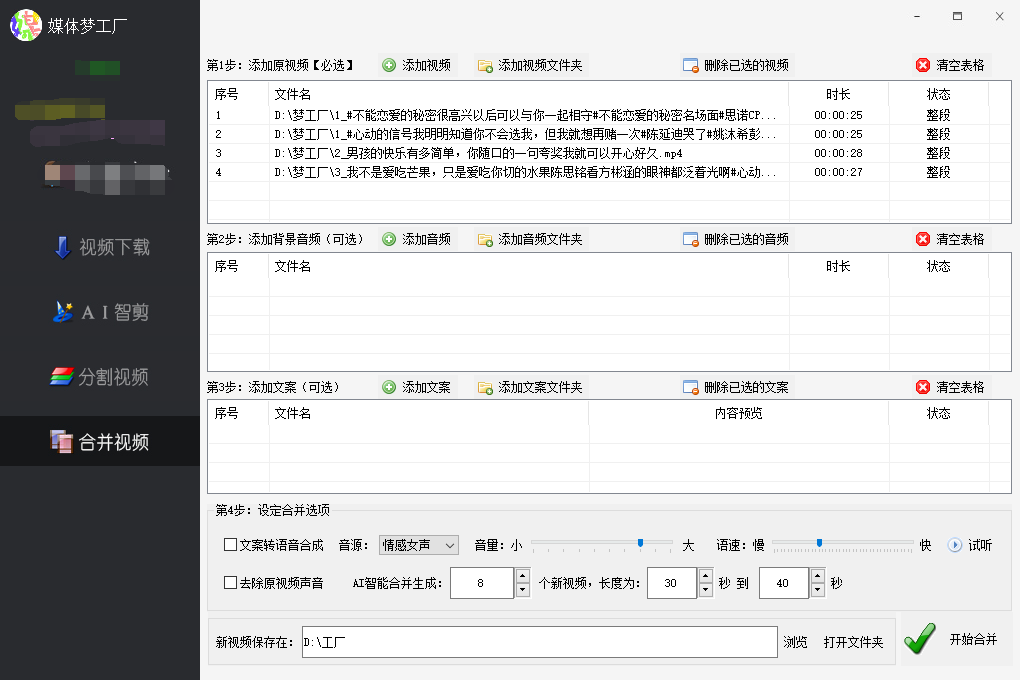Click duration cell 00:00:27
1020x680 pixels.
pos(838,172)
